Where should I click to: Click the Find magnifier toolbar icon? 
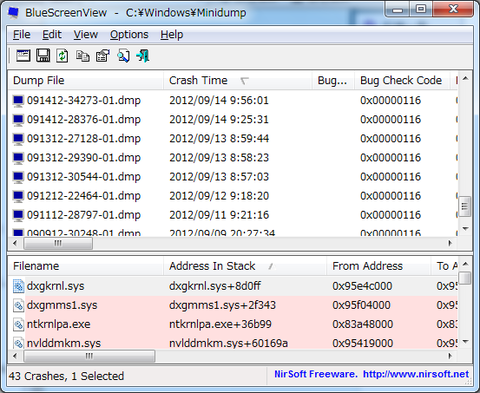[x=123, y=56]
